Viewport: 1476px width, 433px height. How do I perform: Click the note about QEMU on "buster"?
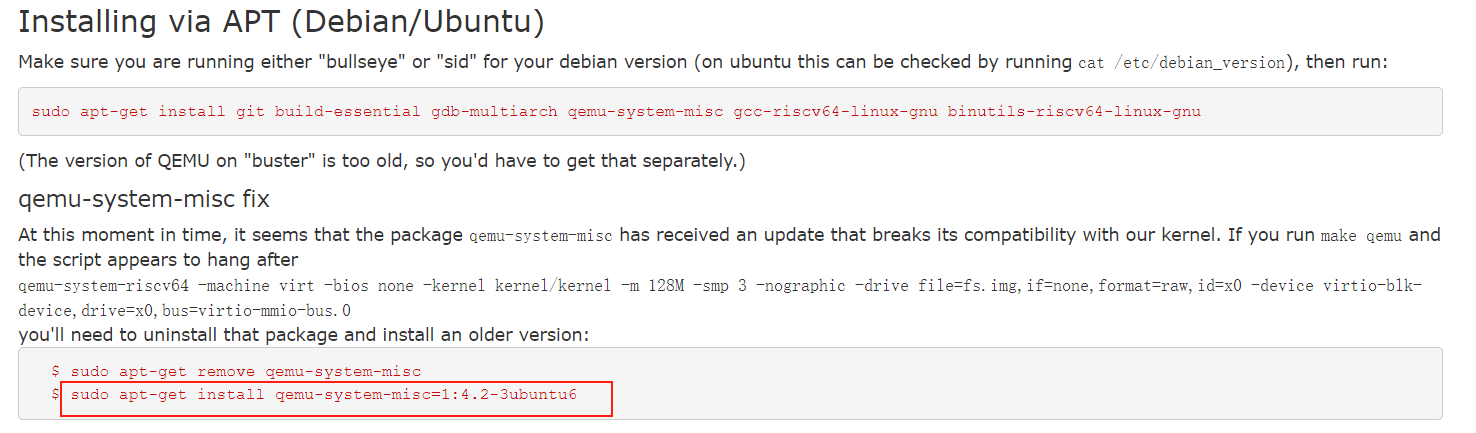pos(382,160)
